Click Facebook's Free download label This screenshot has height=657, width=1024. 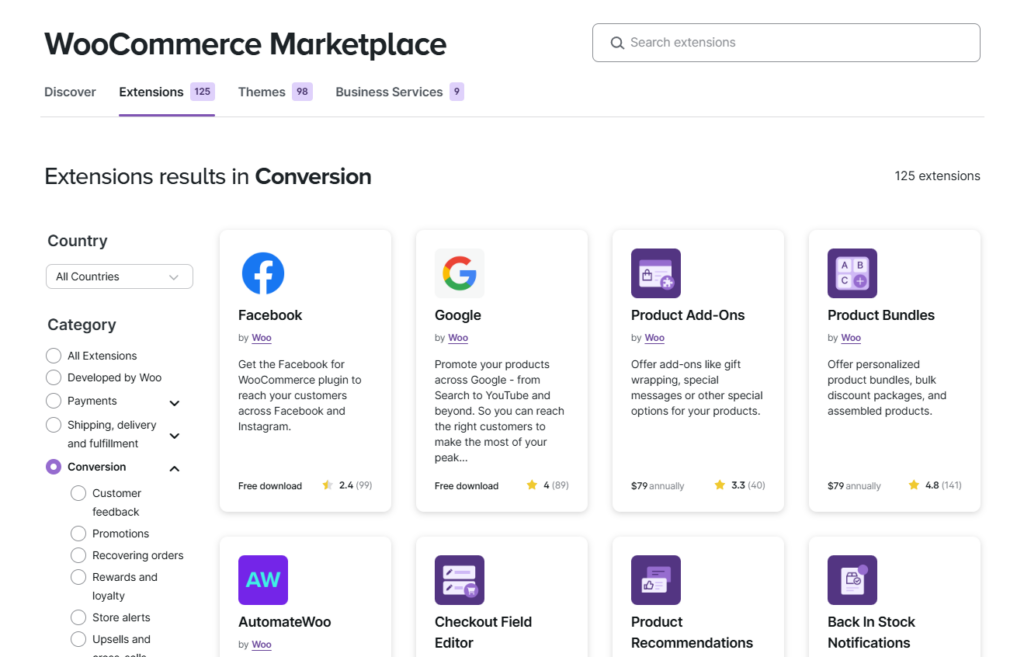coord(270,486)
